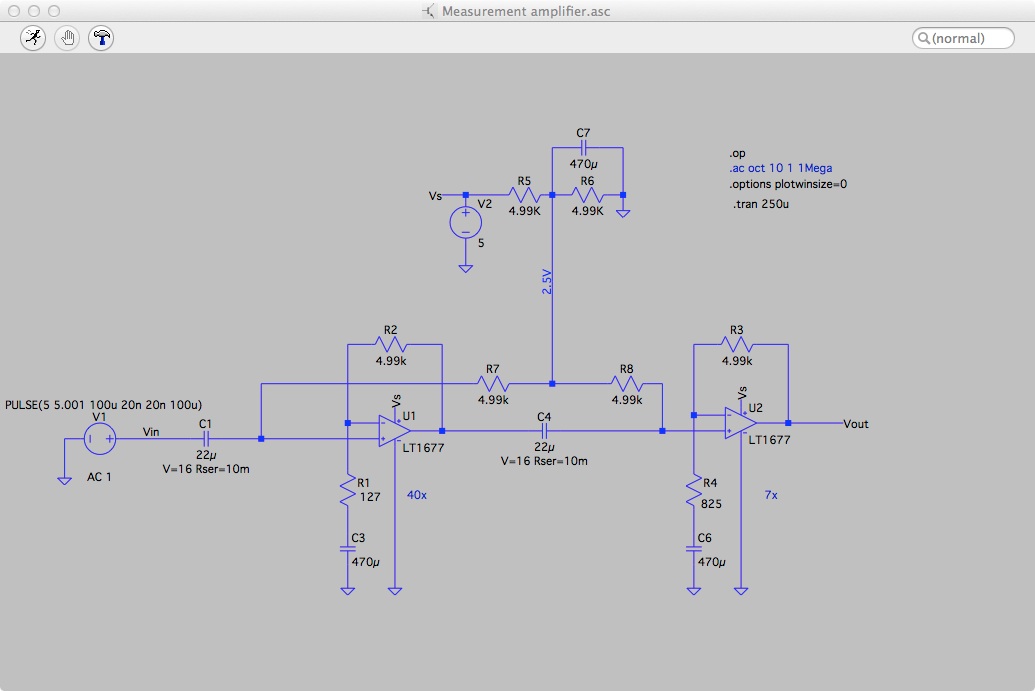Click the 7x gain comment

[771, 495]
